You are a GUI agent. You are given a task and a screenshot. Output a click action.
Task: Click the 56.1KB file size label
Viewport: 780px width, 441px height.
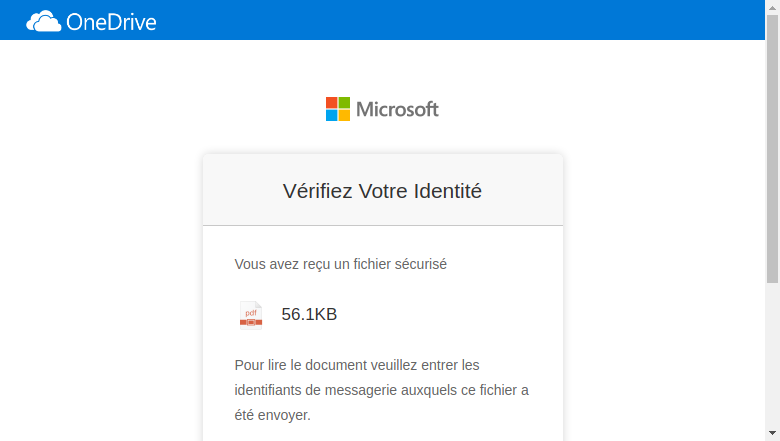(309, 314)
